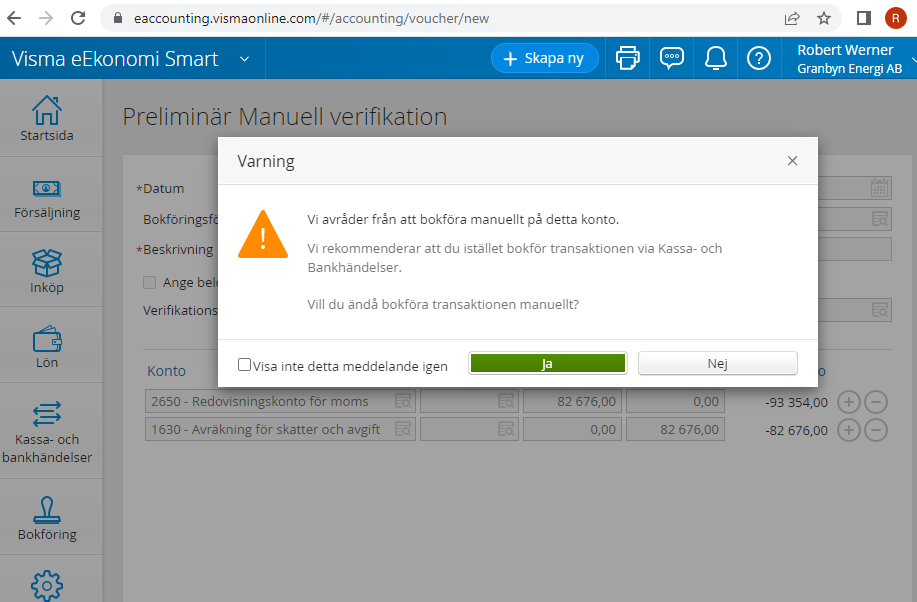Open the Robert Werner account menu
Image resolution: width=917 pixels, height=602 pixels.
[850, 59]
